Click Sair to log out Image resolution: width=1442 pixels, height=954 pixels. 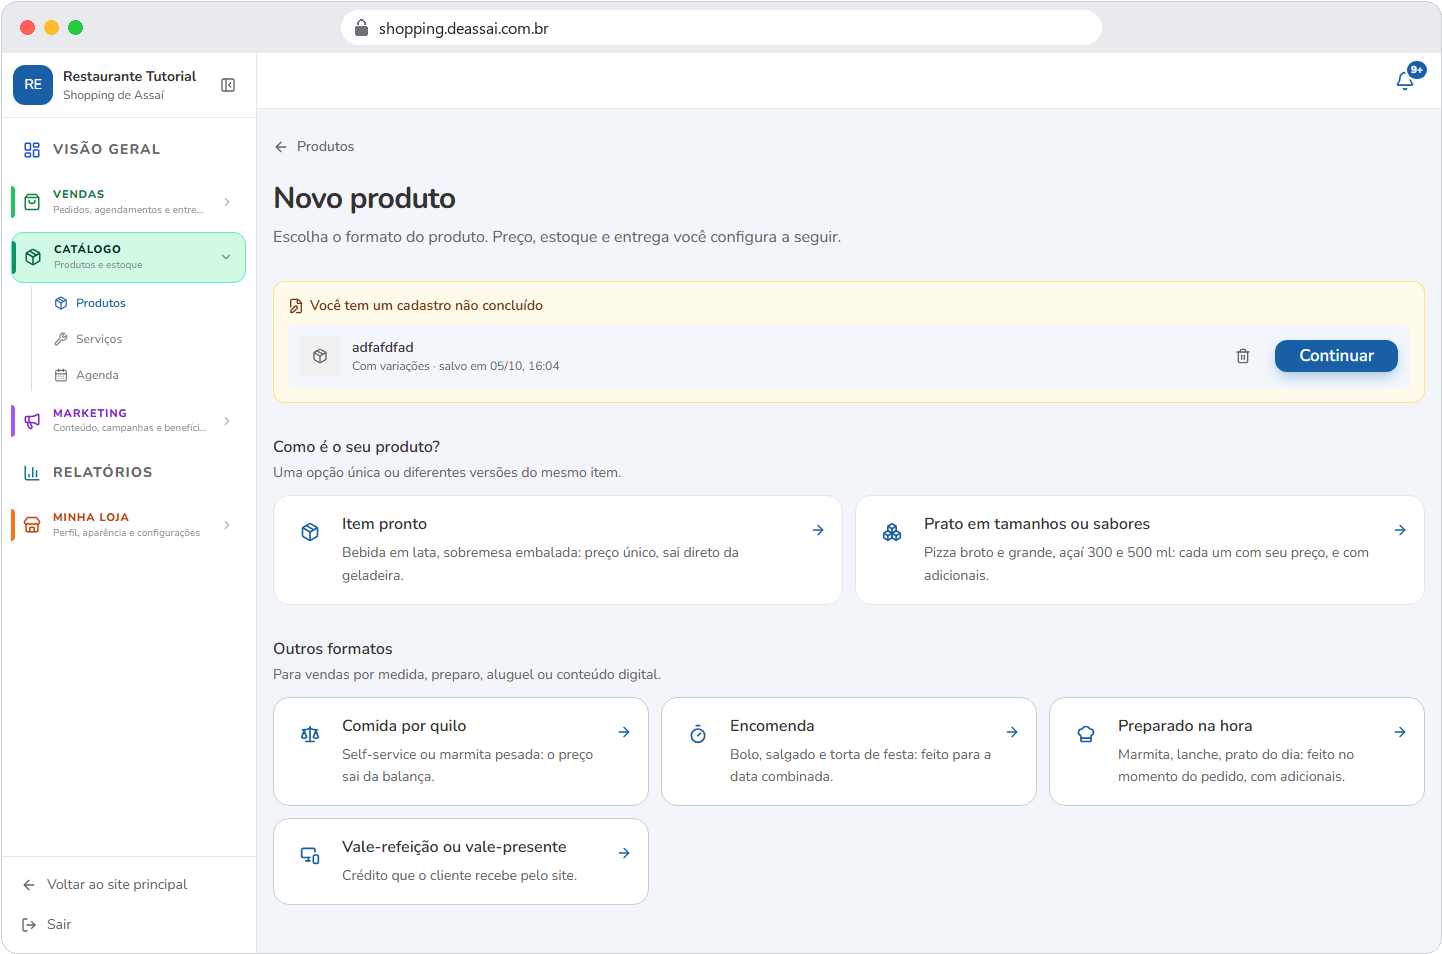click(x=59, y=925)
